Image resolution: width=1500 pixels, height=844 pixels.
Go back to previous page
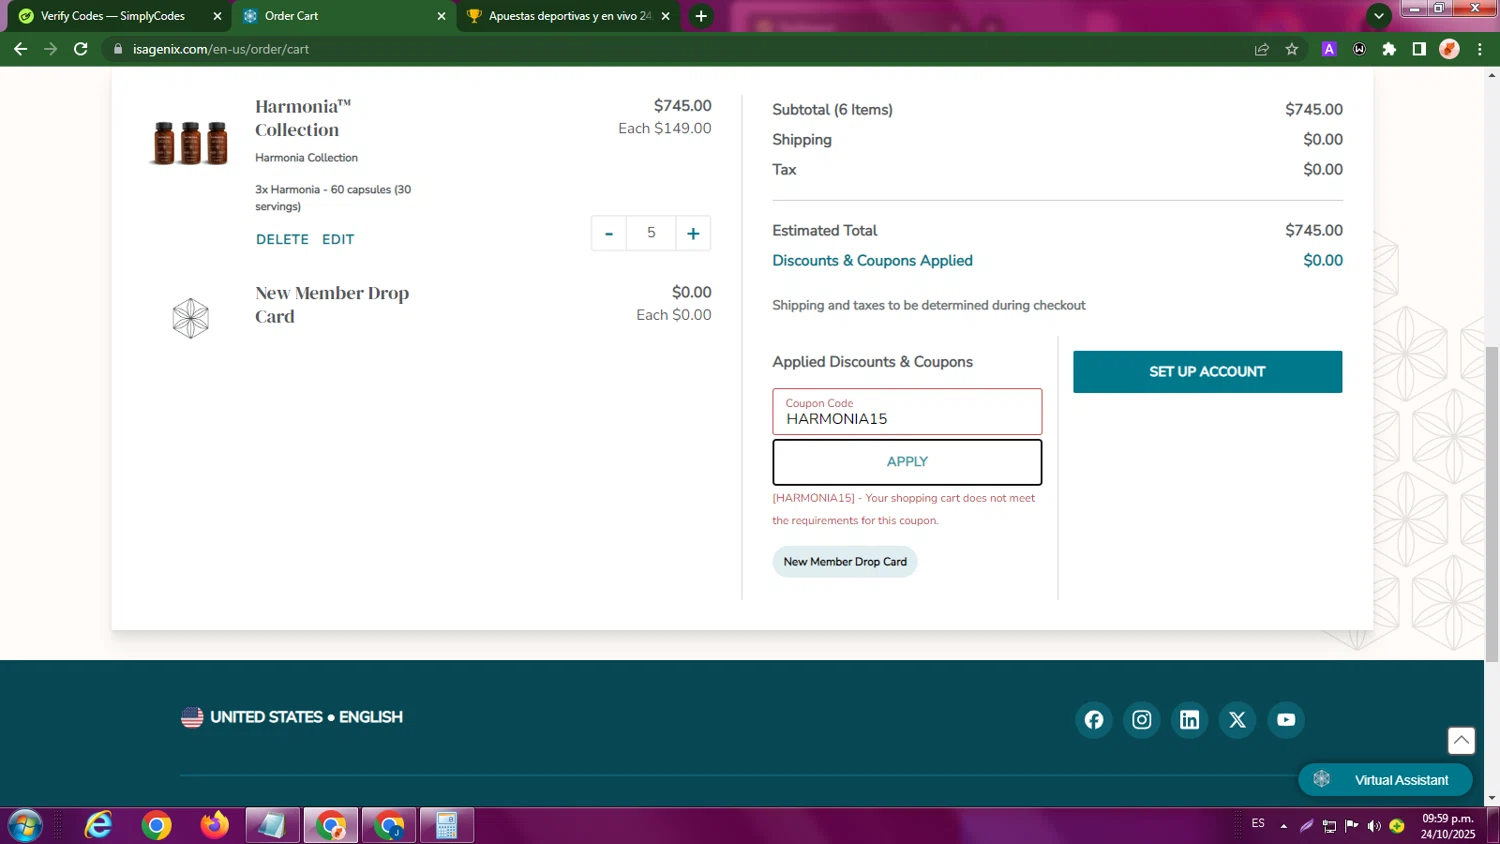pyautogui.click(x=20, y=49)
